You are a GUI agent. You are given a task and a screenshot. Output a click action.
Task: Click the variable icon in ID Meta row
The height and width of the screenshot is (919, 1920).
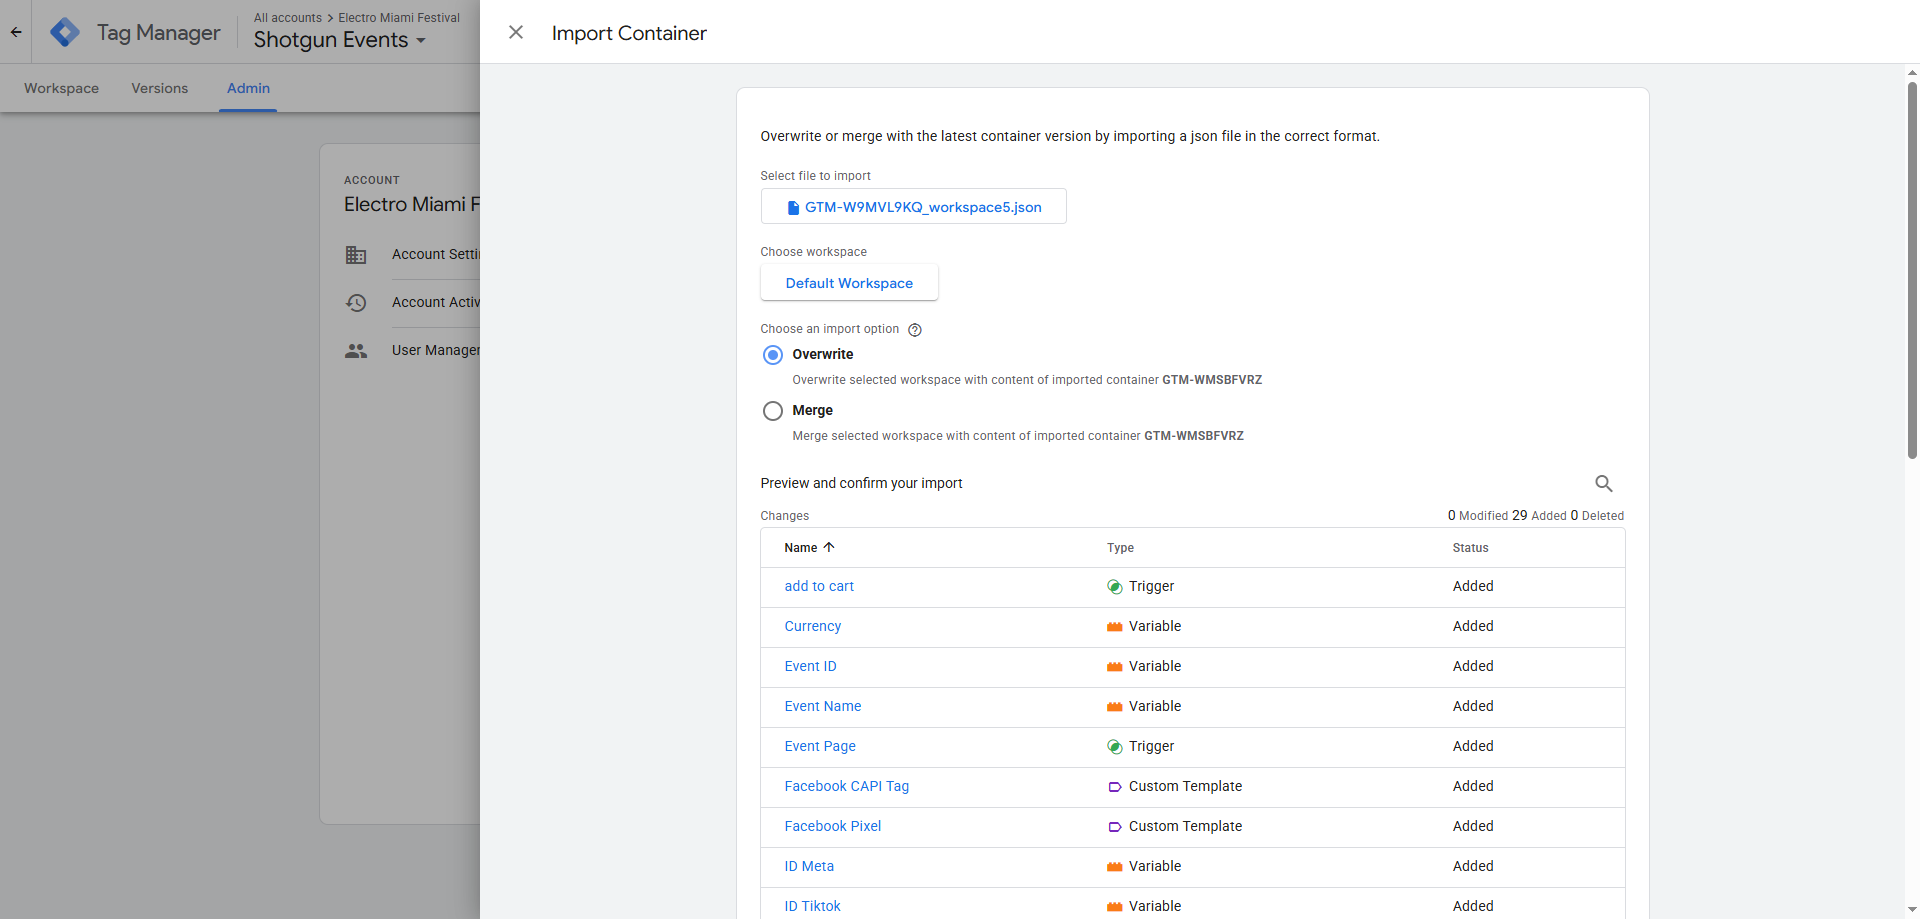coord(1114,867)
